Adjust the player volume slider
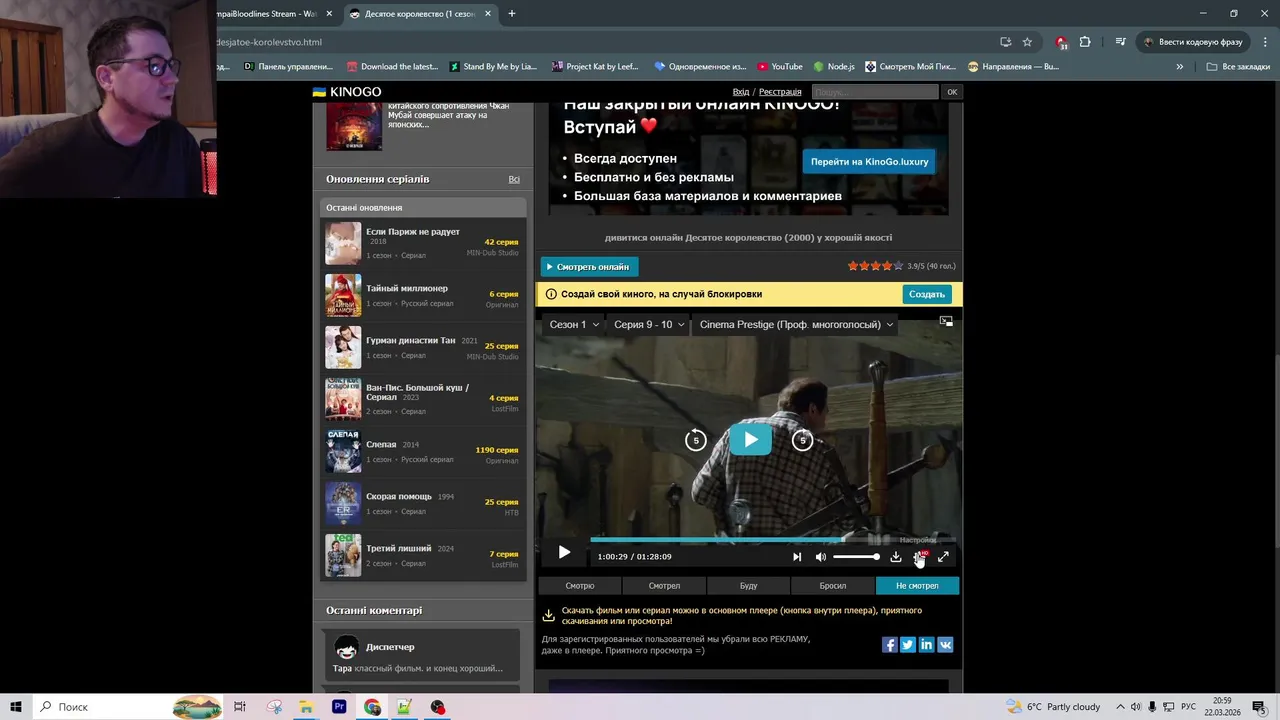The height and width of the screenshot is (720, 1280). [x=856, y=557]
